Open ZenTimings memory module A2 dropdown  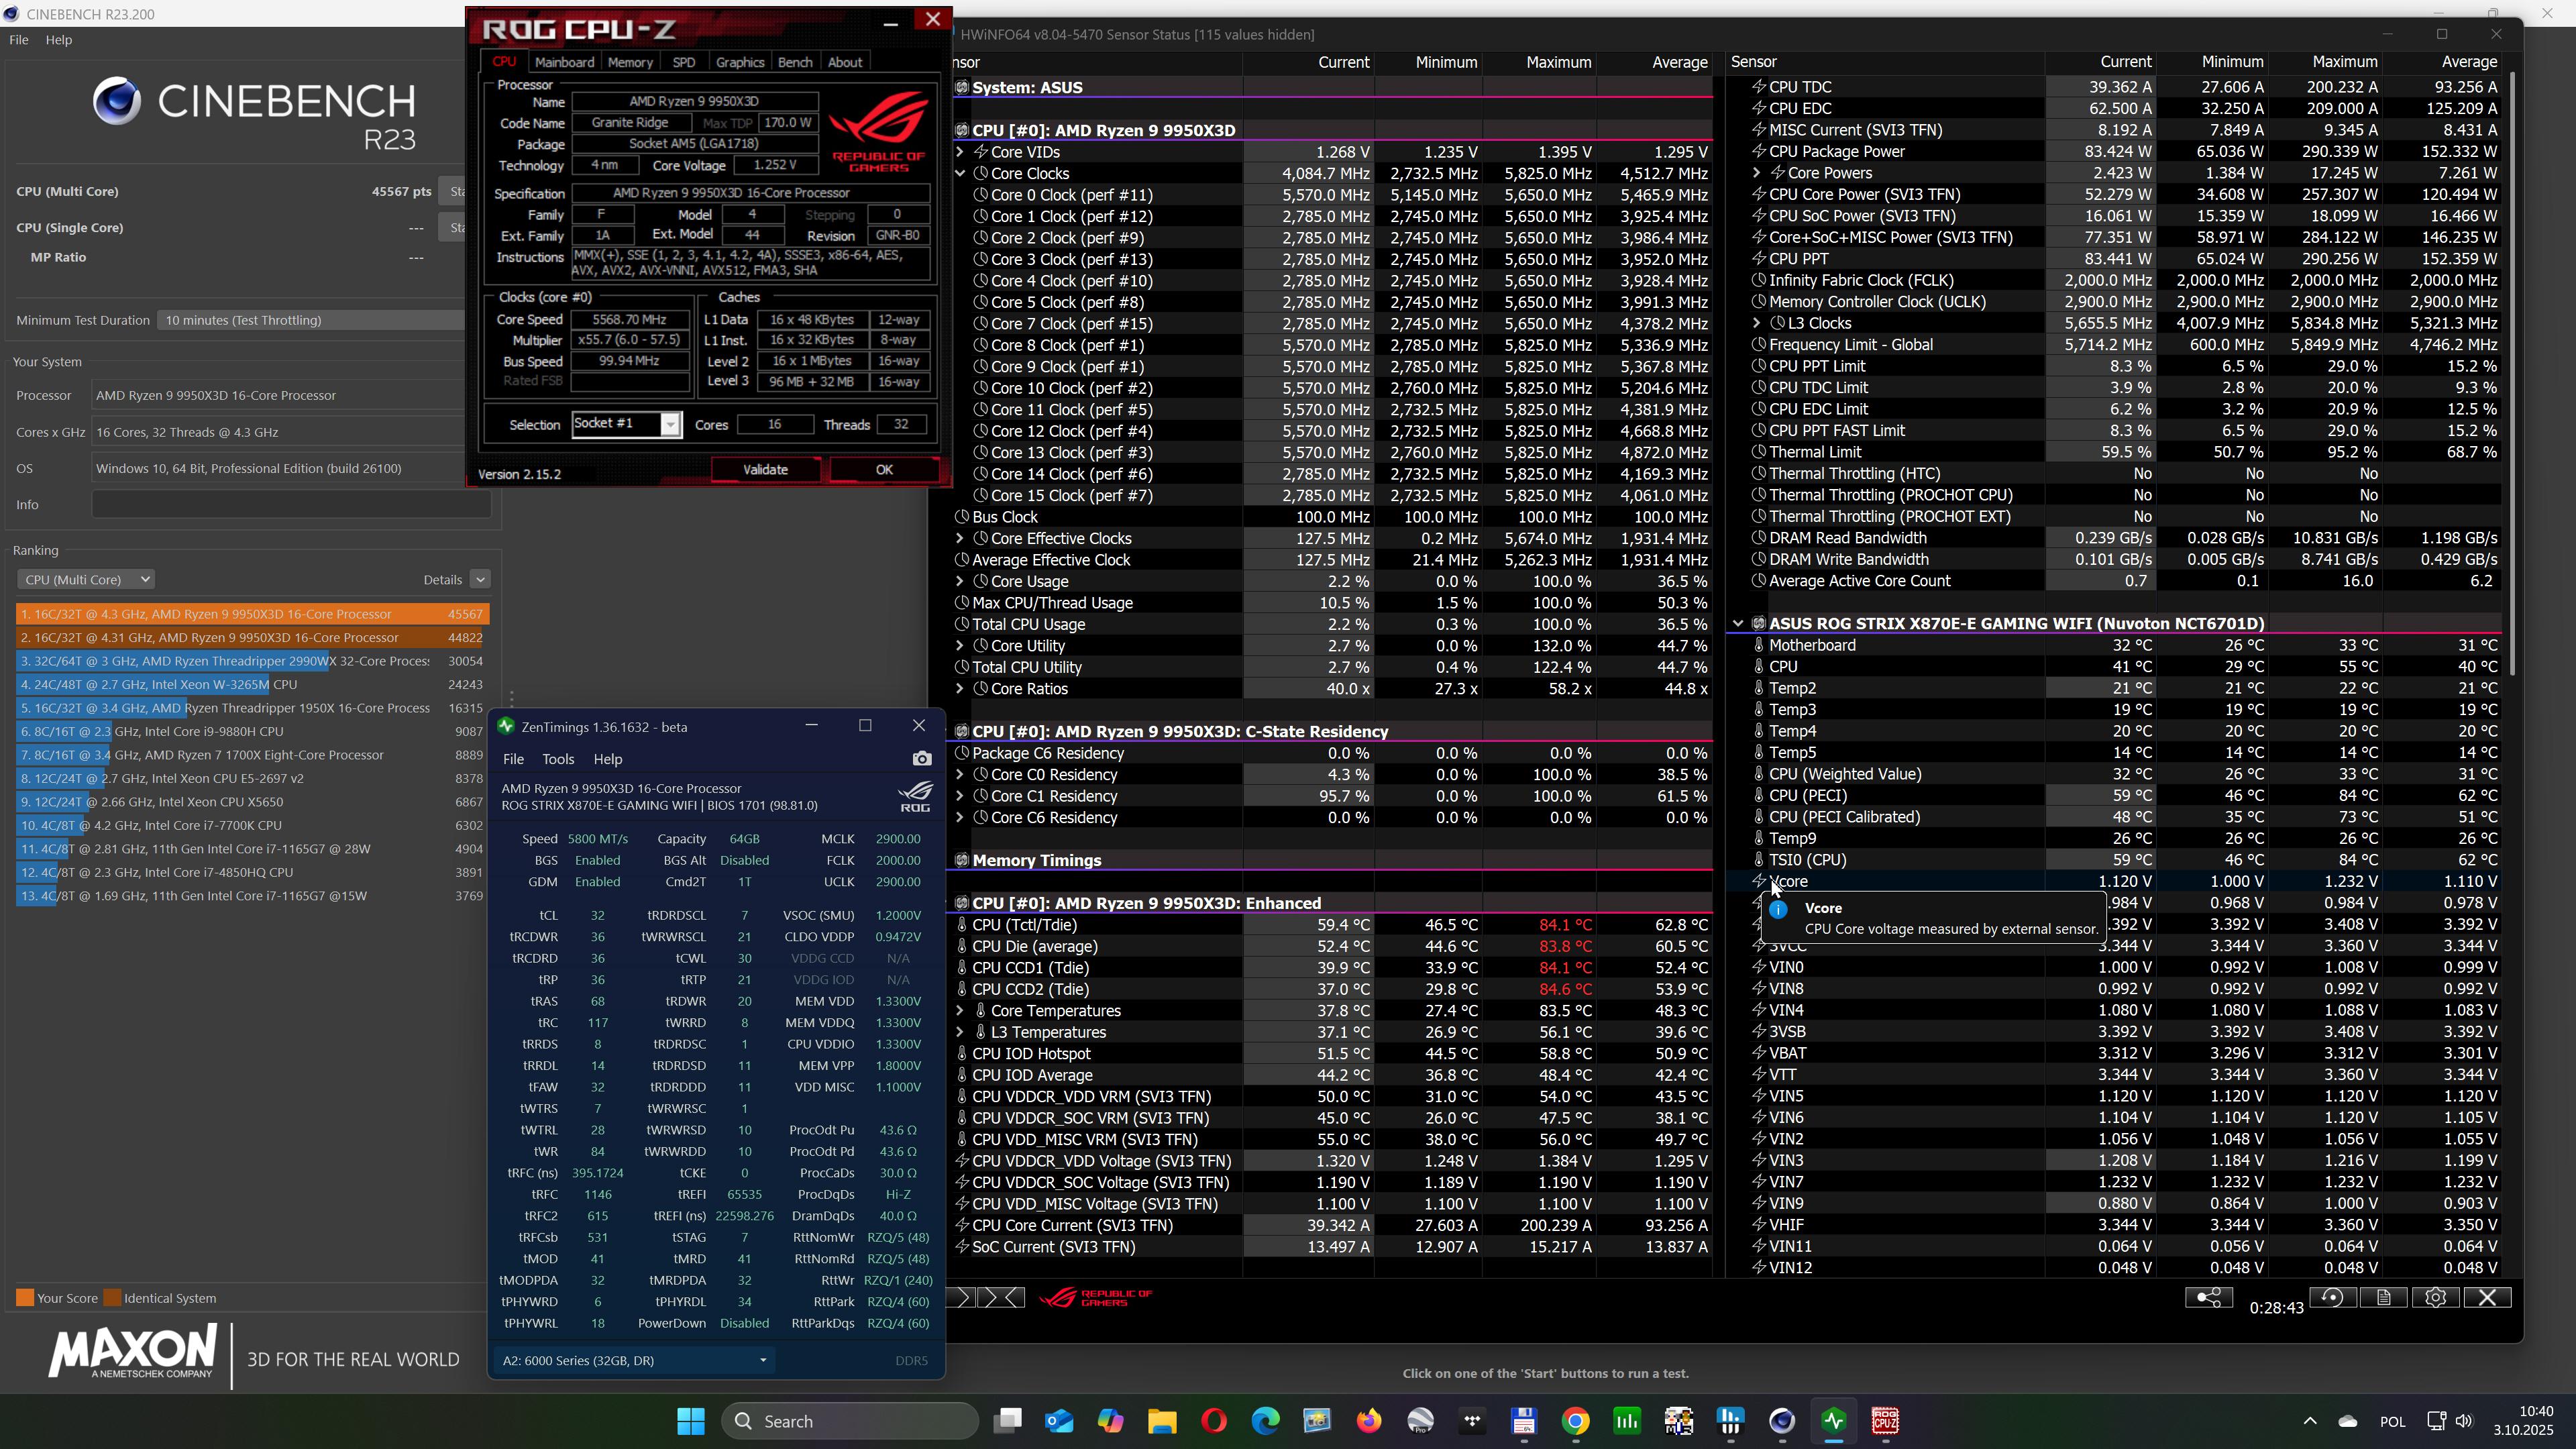(x=634, y=1361)
